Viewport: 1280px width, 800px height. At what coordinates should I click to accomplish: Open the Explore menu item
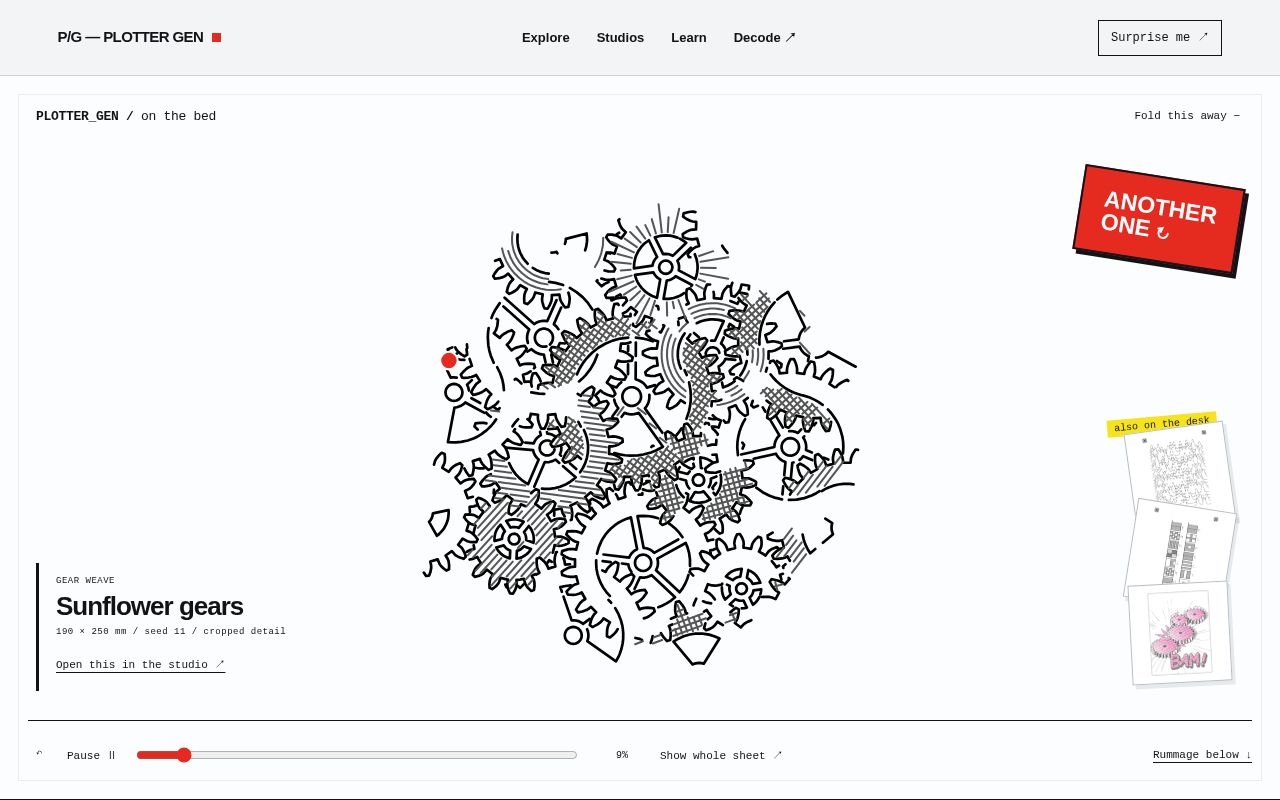click(546, 38)
